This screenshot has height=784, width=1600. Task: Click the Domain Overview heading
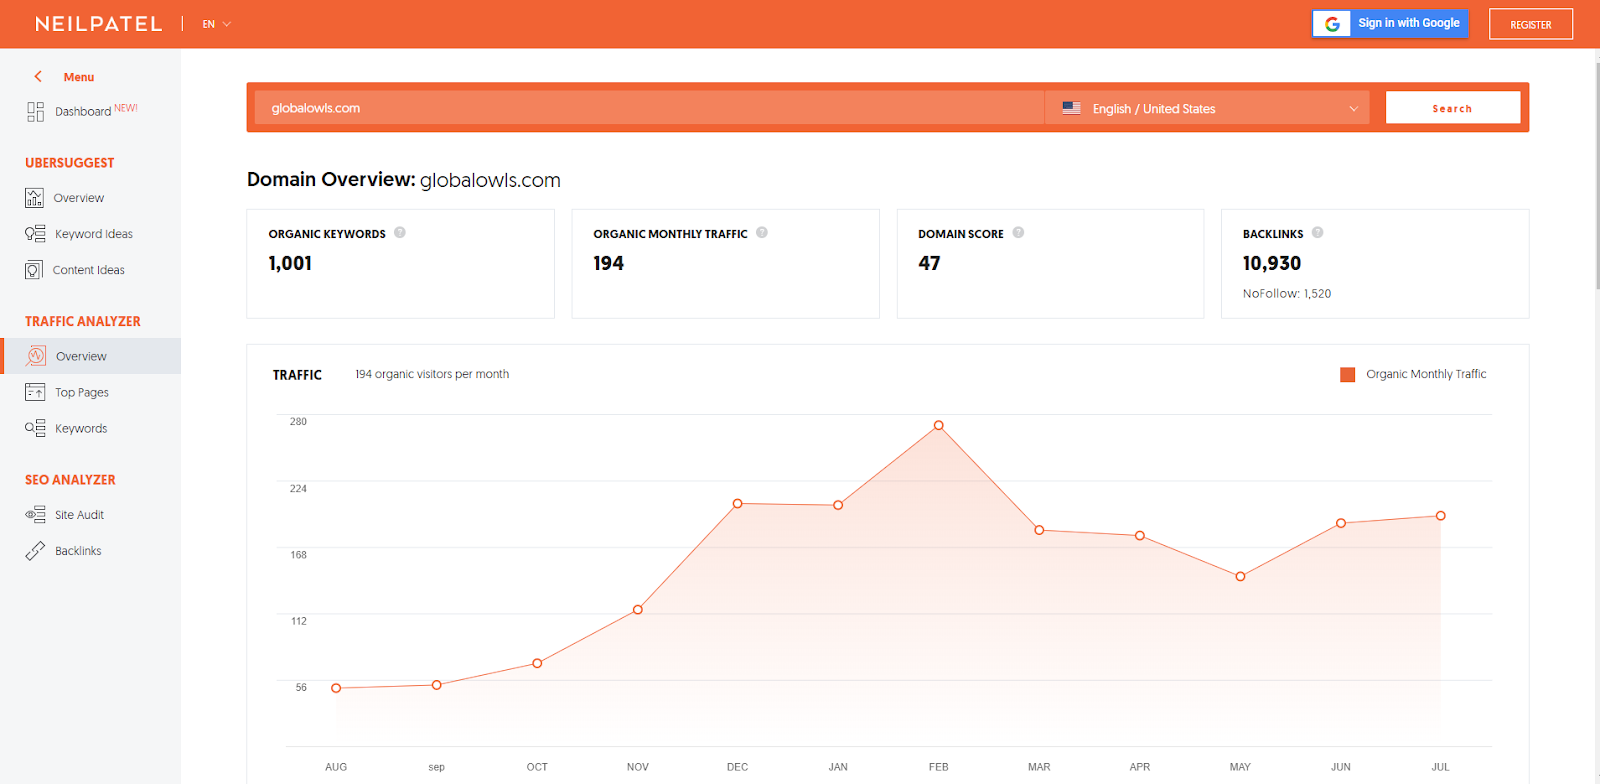(404, 180)
